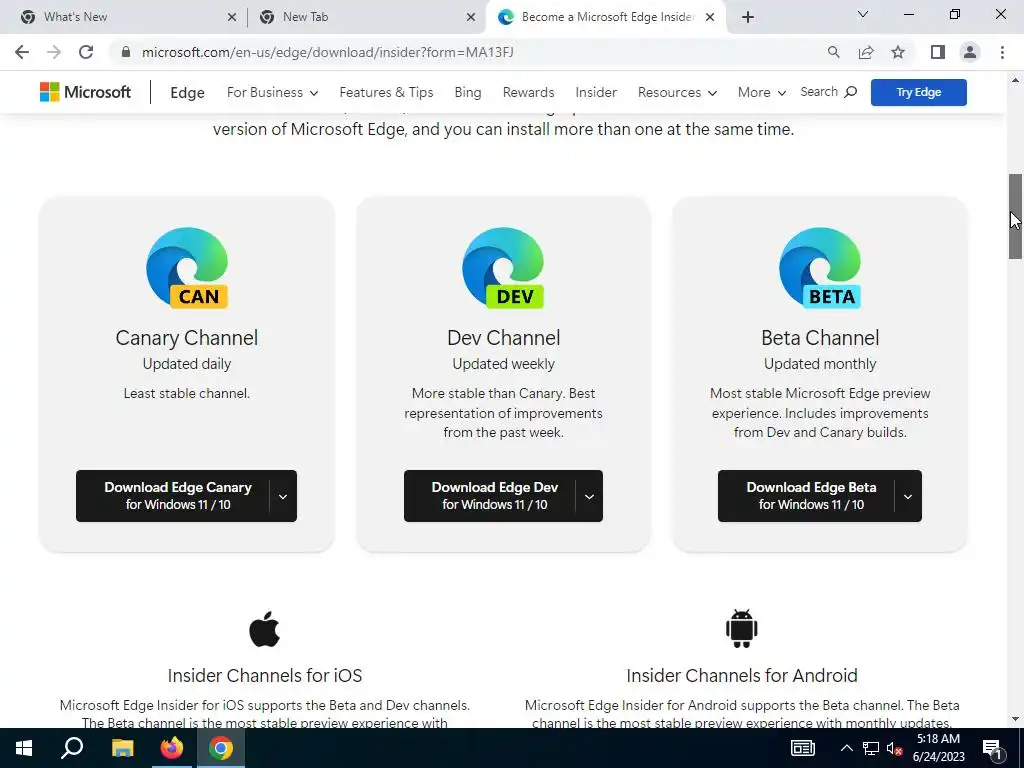Share this page using the share icon
1024x768 pixels.
coord(866,52)
